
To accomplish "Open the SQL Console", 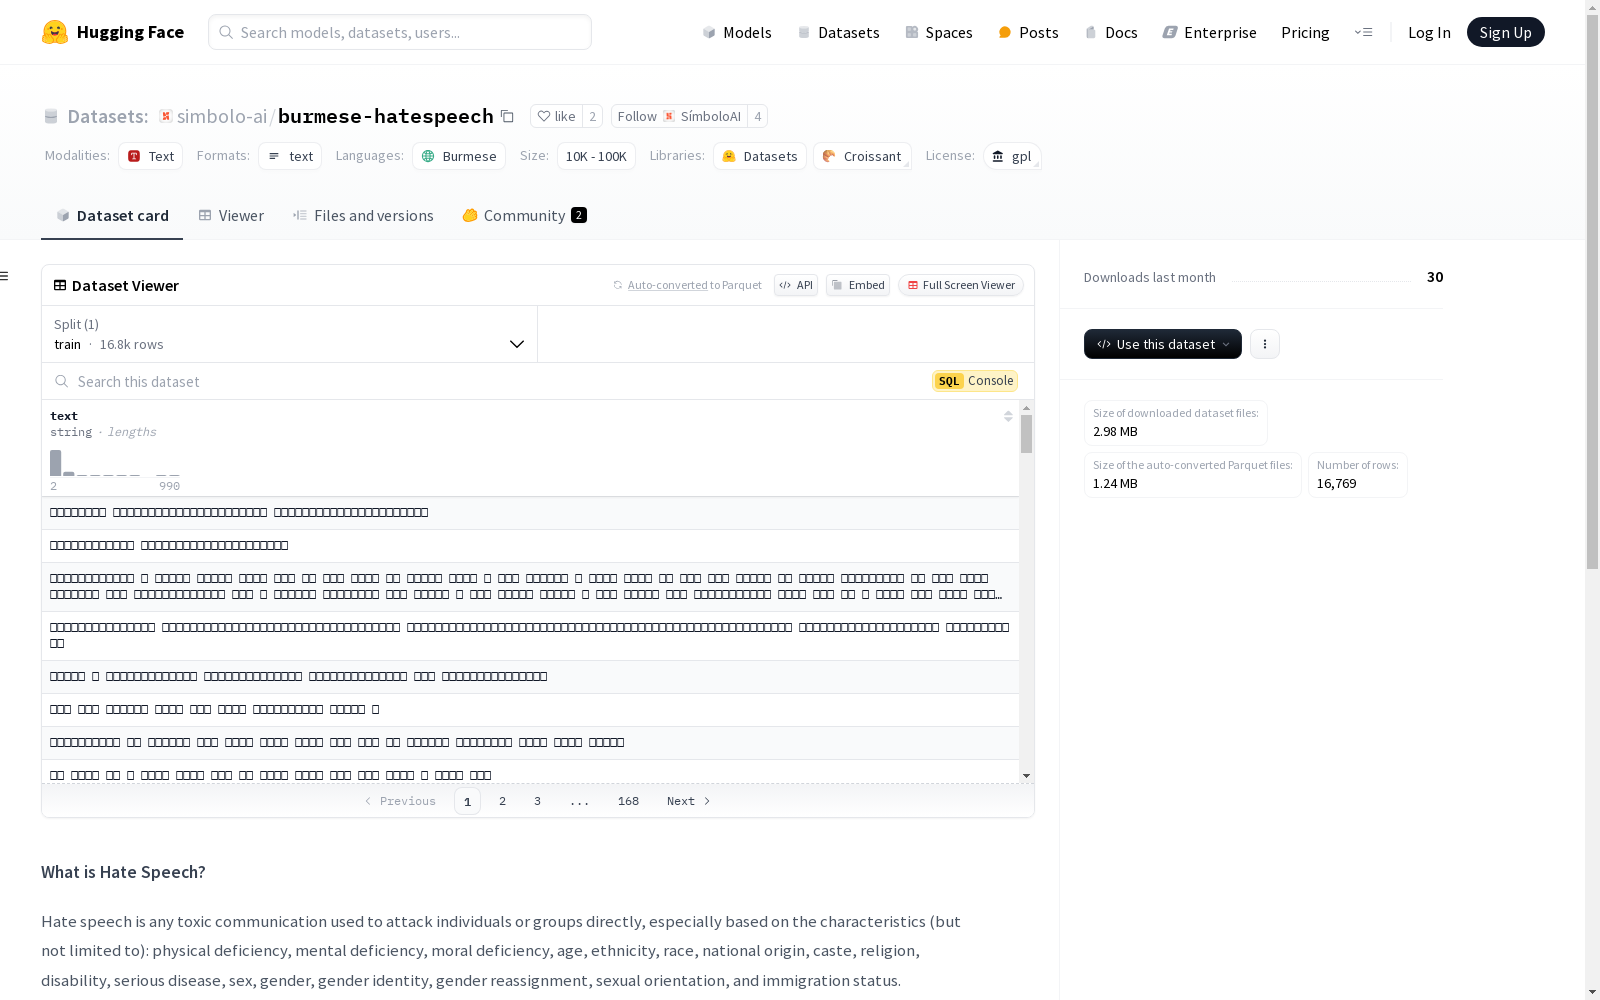I will 975,381.
